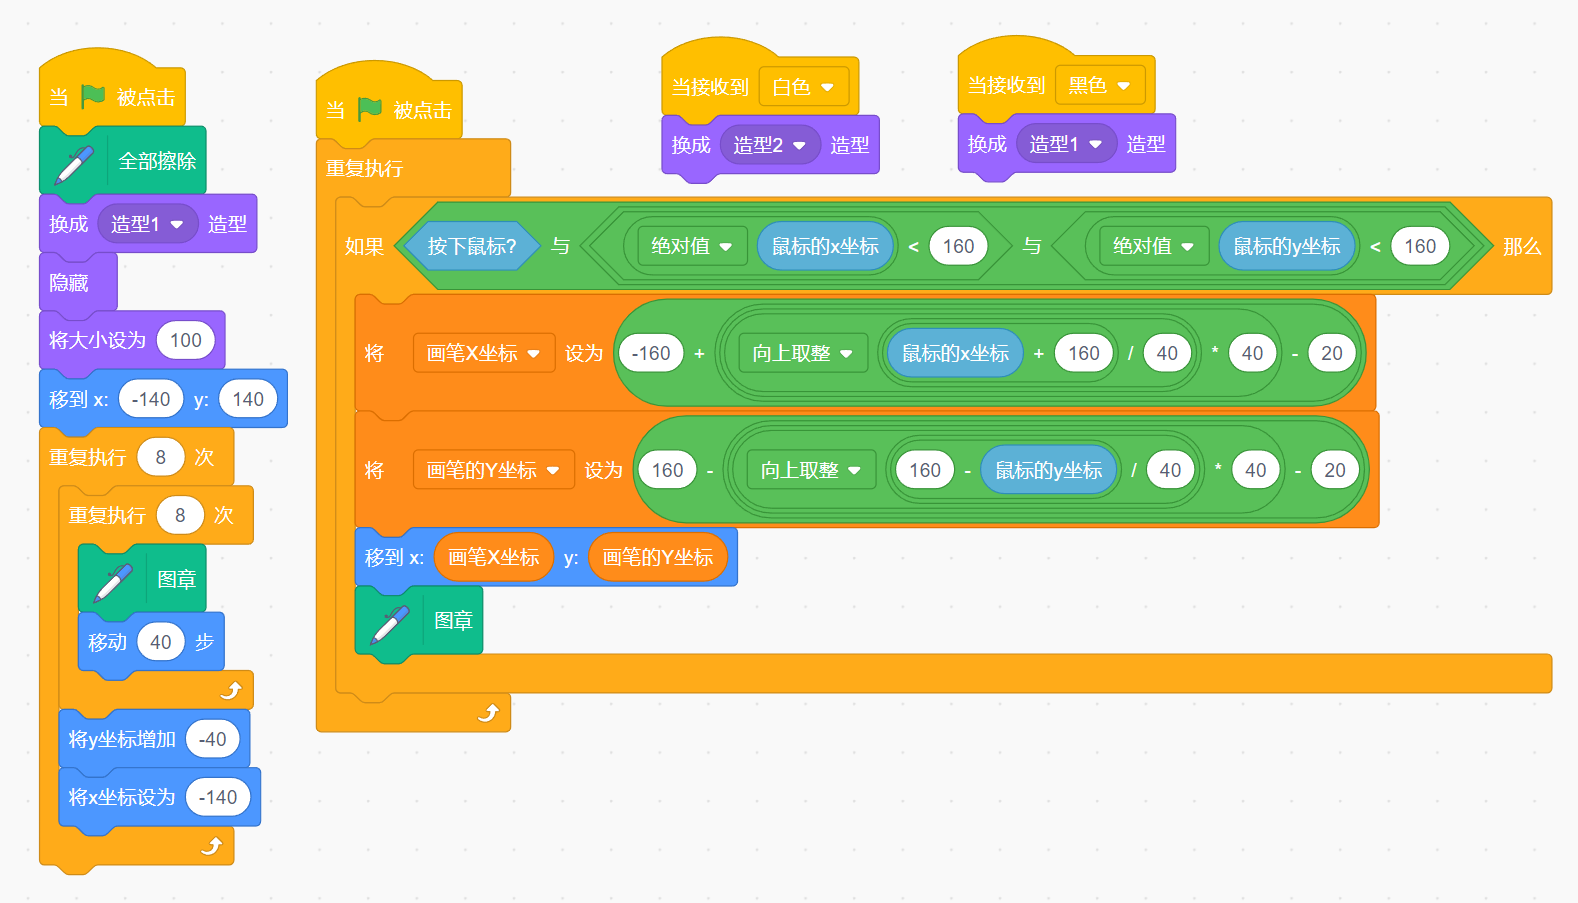Screen dimensions: 1578x903
Task: Click the pen icon on the 图章 block inside the nested loop
Action: pyautogui.click(x=113, y=581)
